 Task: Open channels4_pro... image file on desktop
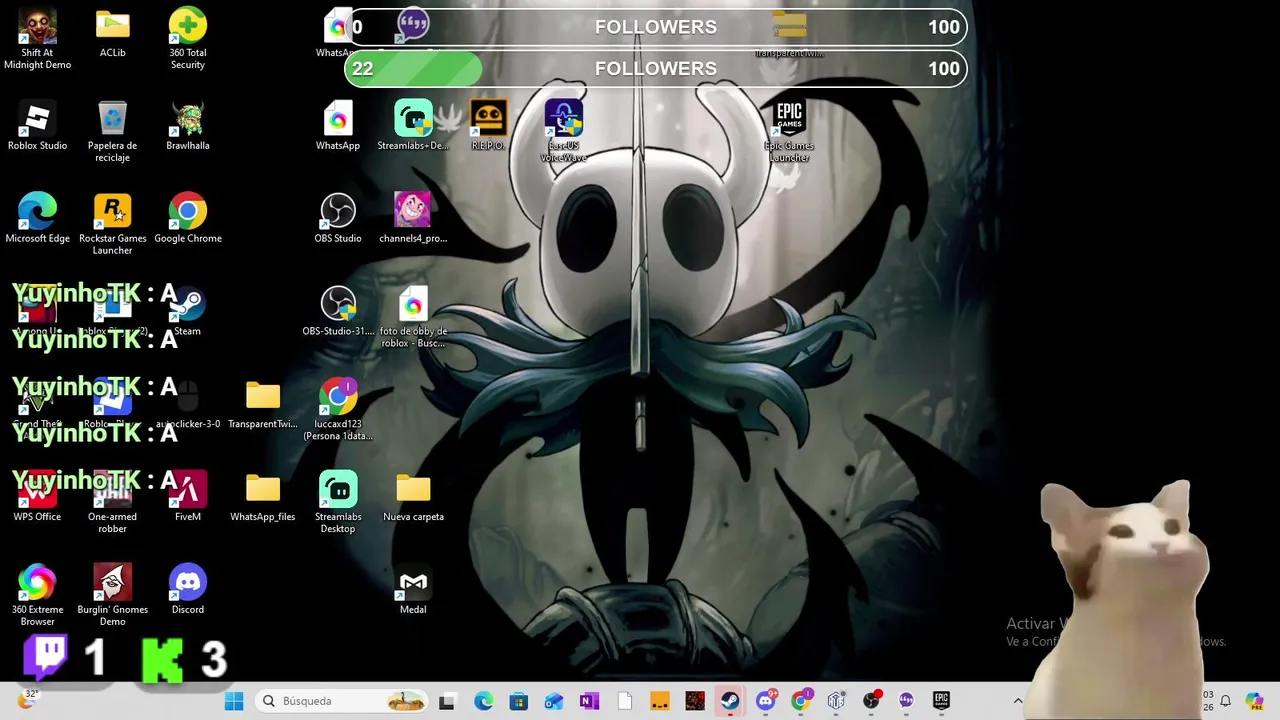[x=413, y=219]
